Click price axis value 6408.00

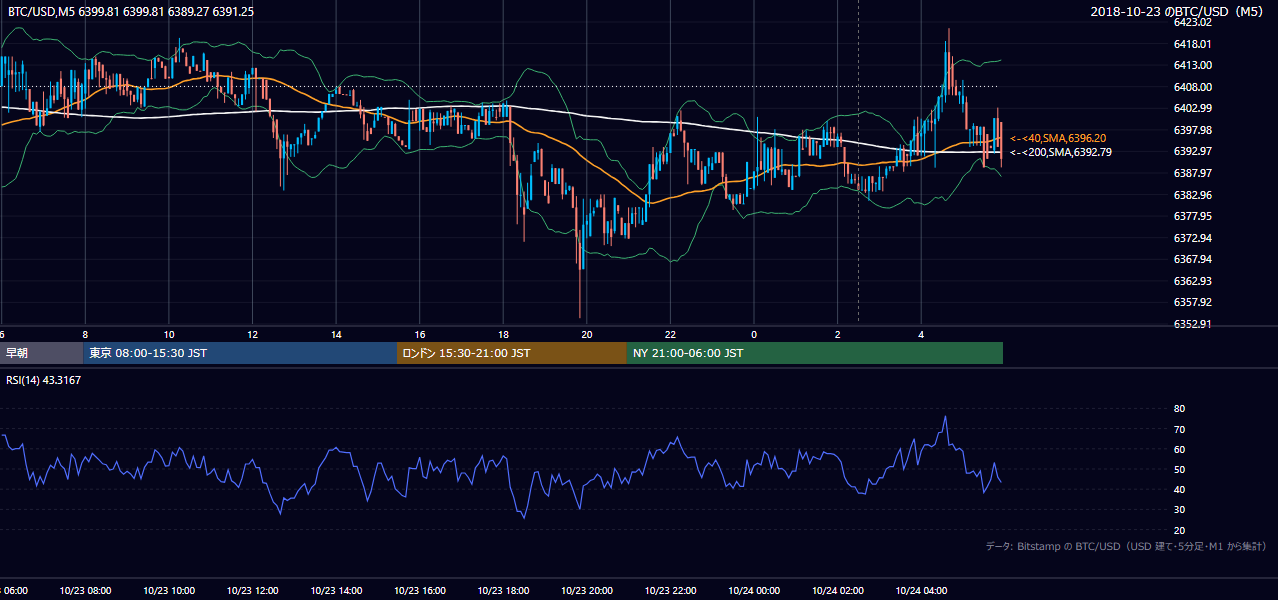1193,87
